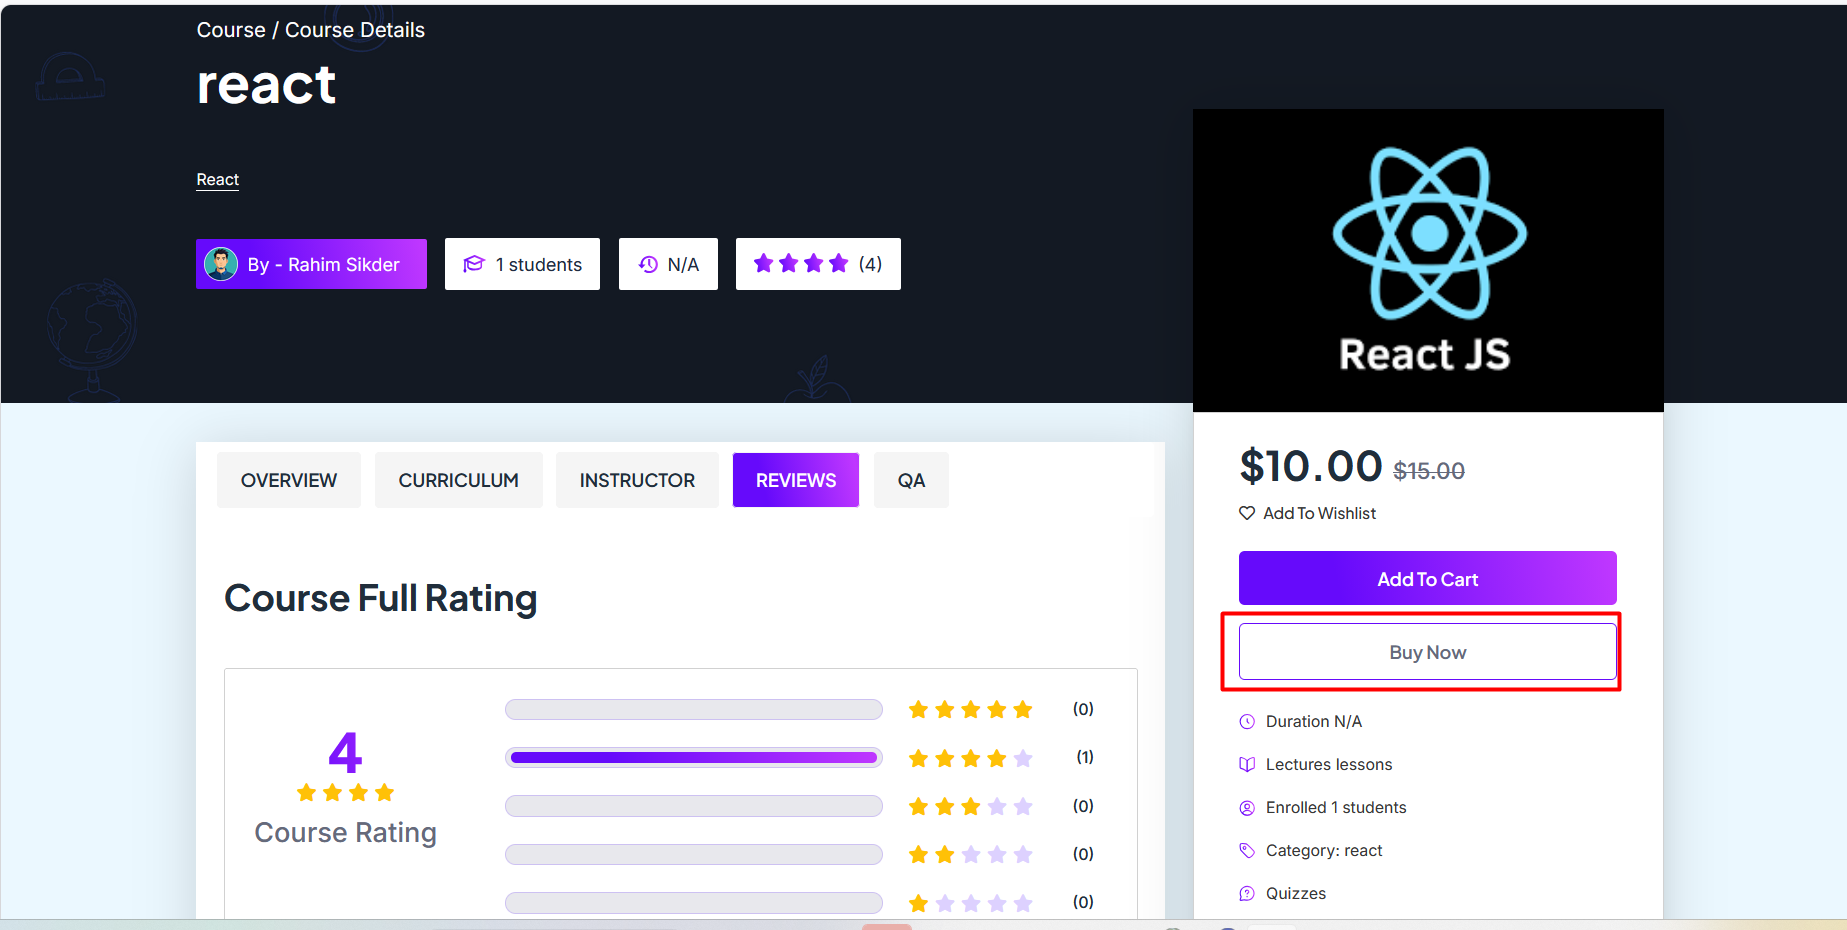
Task: Click the Buy Now button
Action: 1428,652
